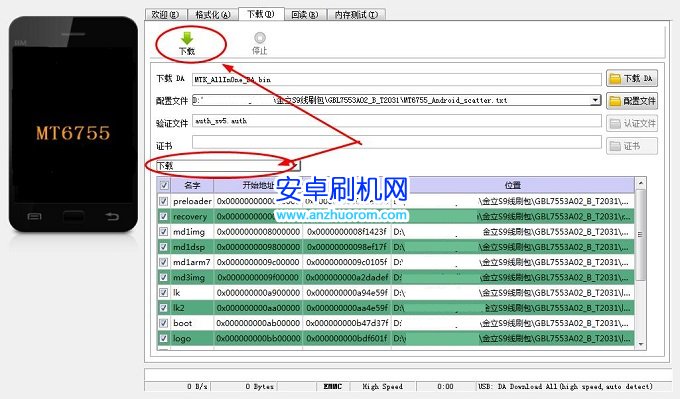Image resolution: width=680 pixels, height=399 pixels.
Task: Click end address 0x000000000a2dadef
Action: point(347,277)
